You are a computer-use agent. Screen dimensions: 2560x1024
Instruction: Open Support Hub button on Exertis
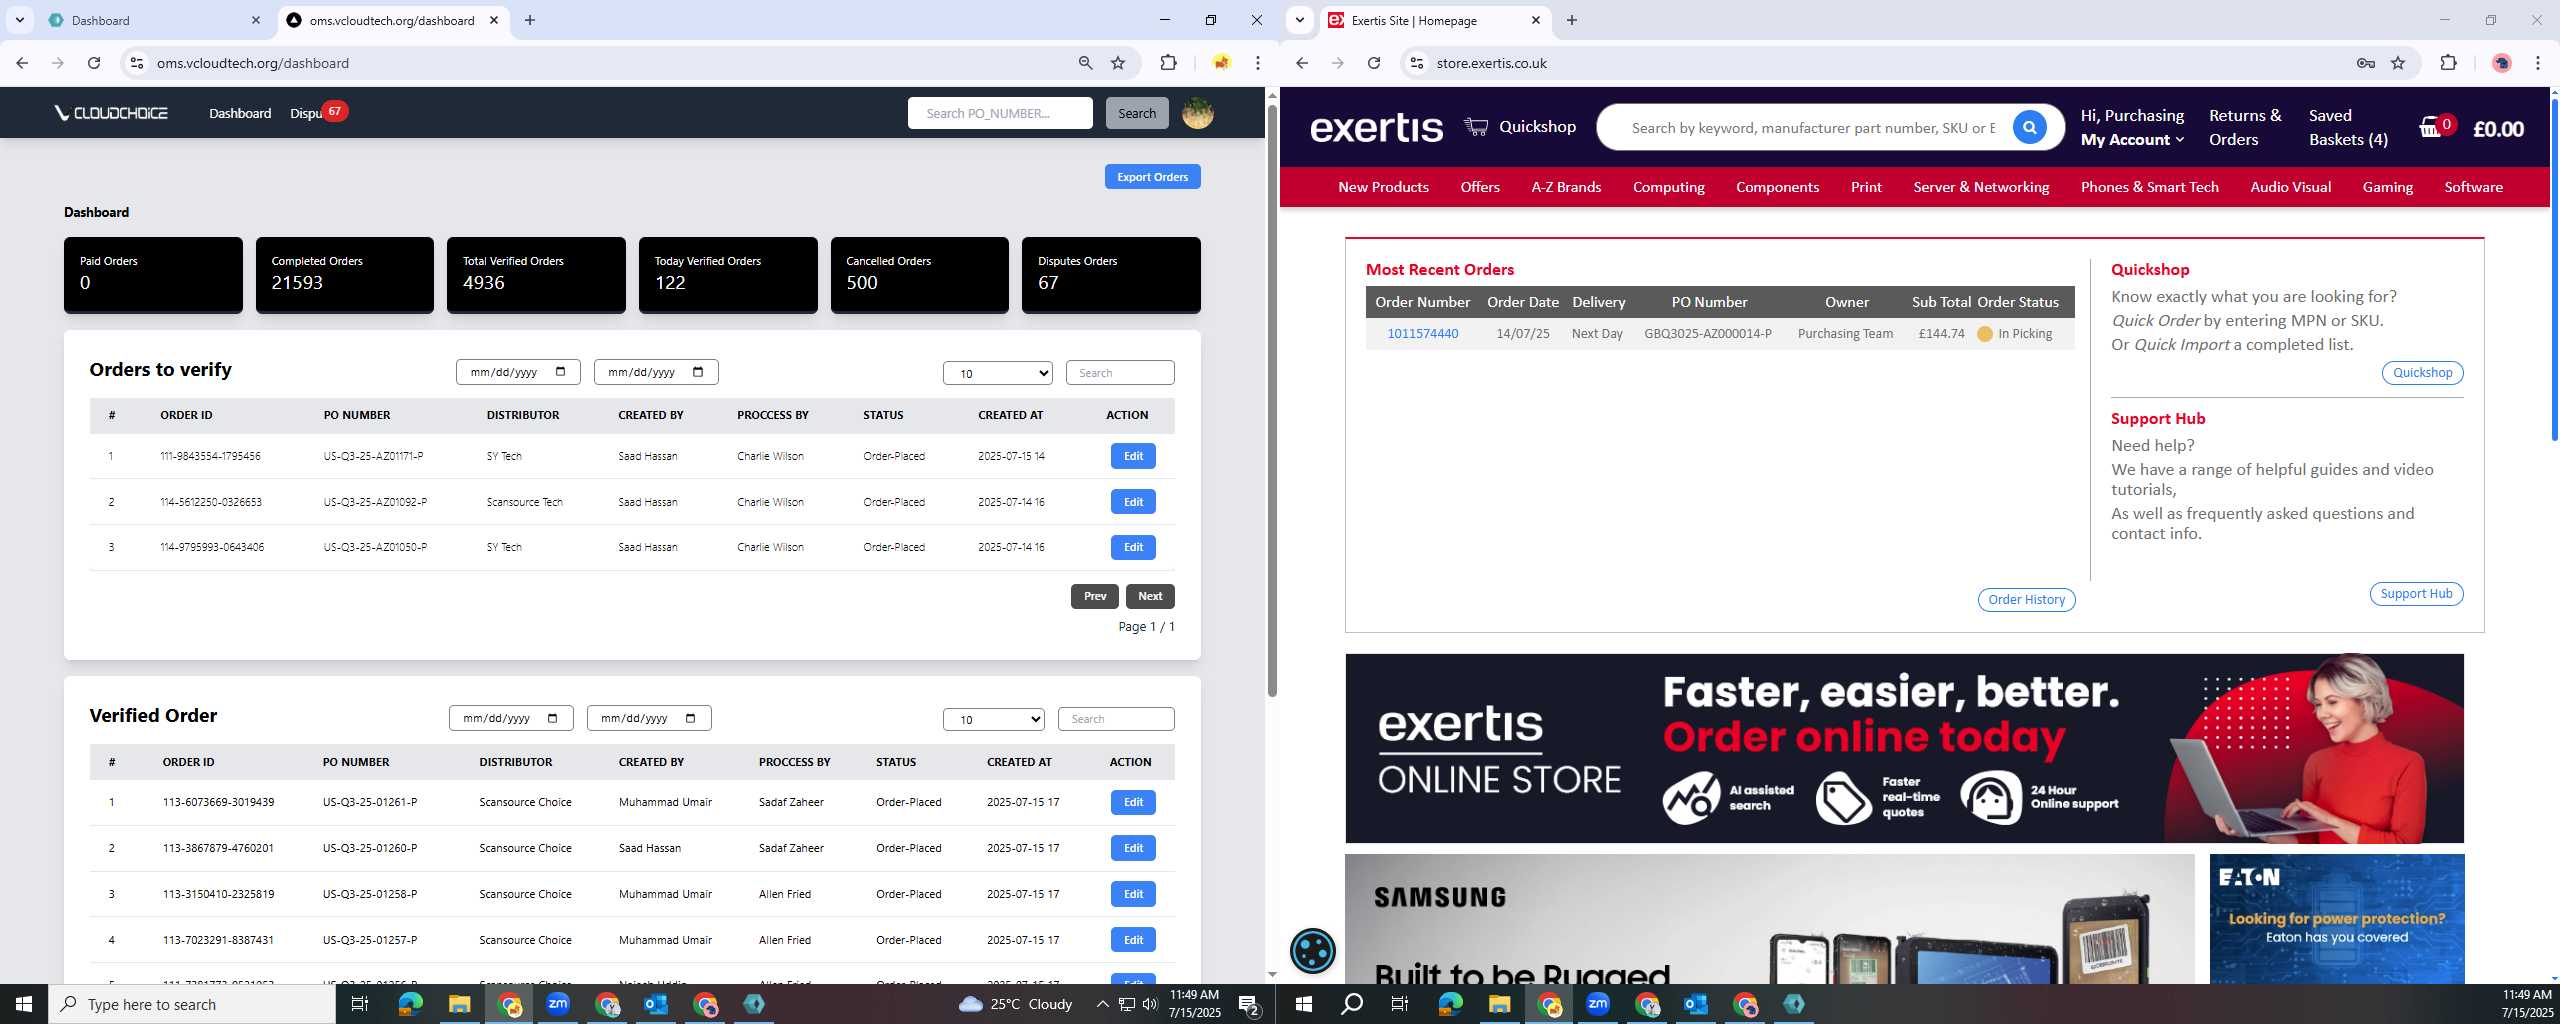coord(2415,593)
